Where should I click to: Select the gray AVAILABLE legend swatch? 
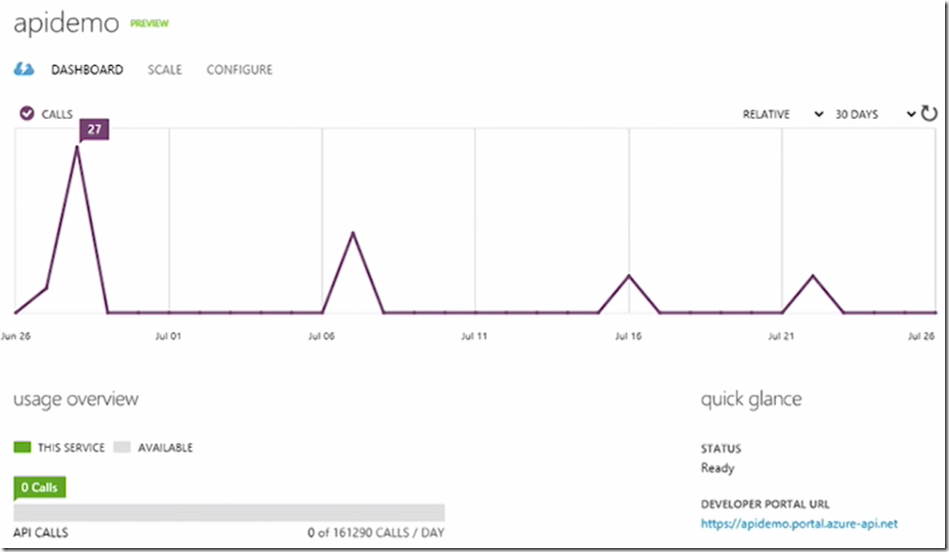(122, 447)
